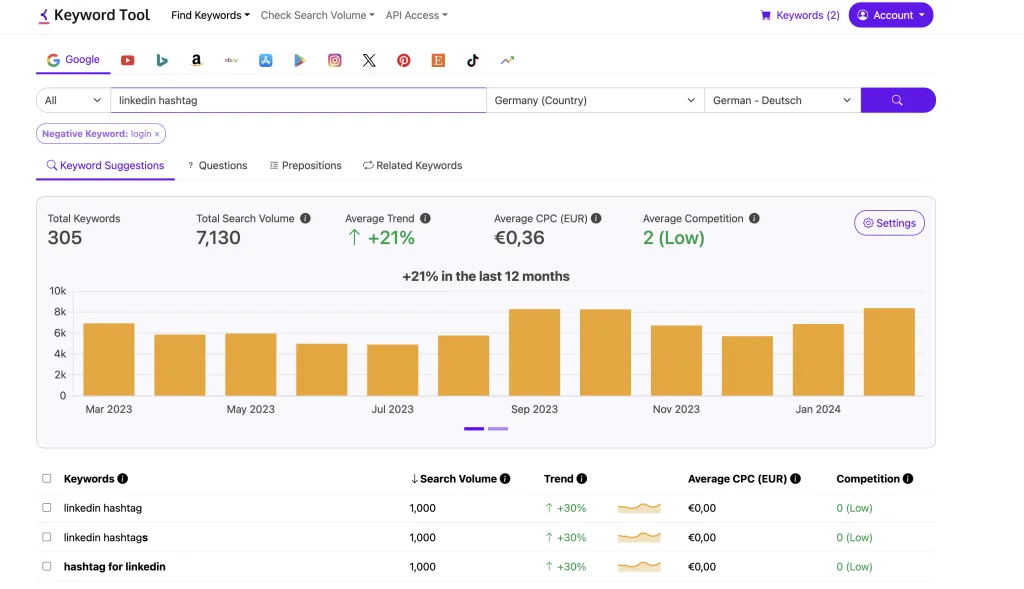Open the TikTok platform tab

[473, 60]
